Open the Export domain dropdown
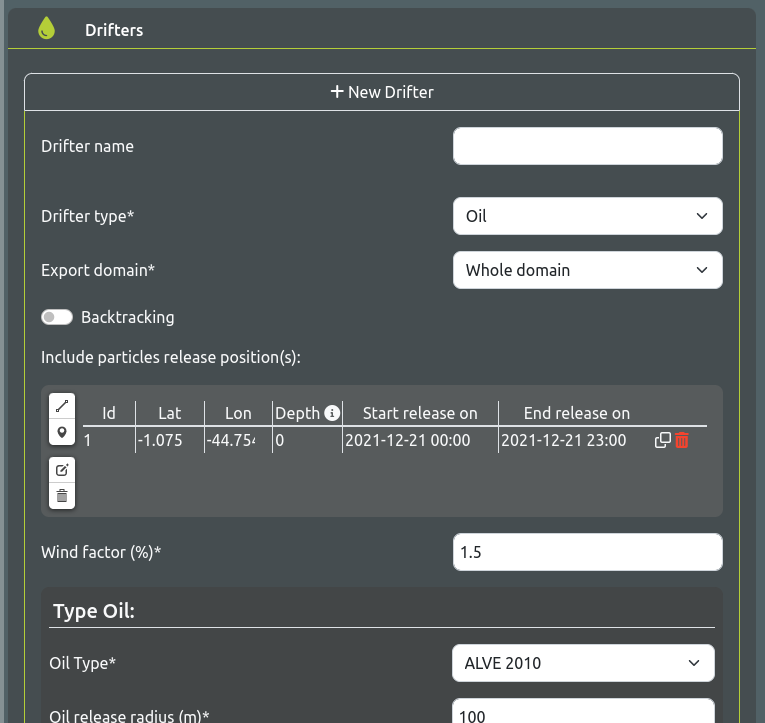765x723 pixels. (x=587, y=270)
